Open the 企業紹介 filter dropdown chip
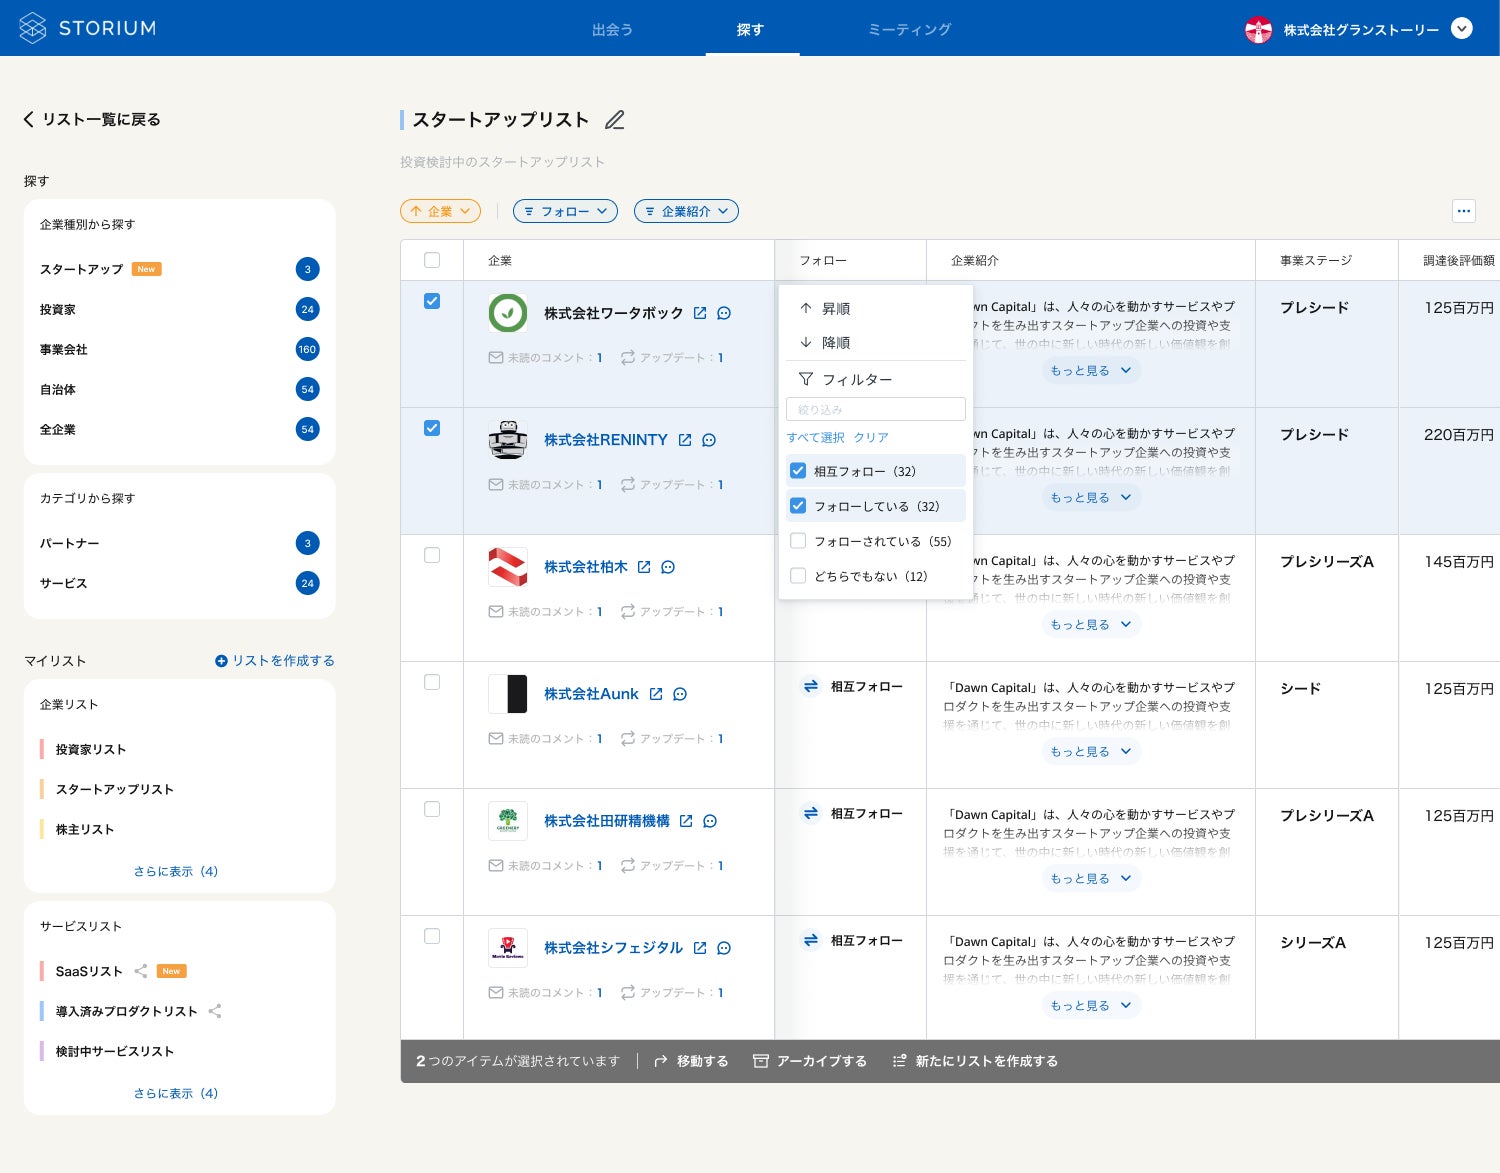 point(686,211)
